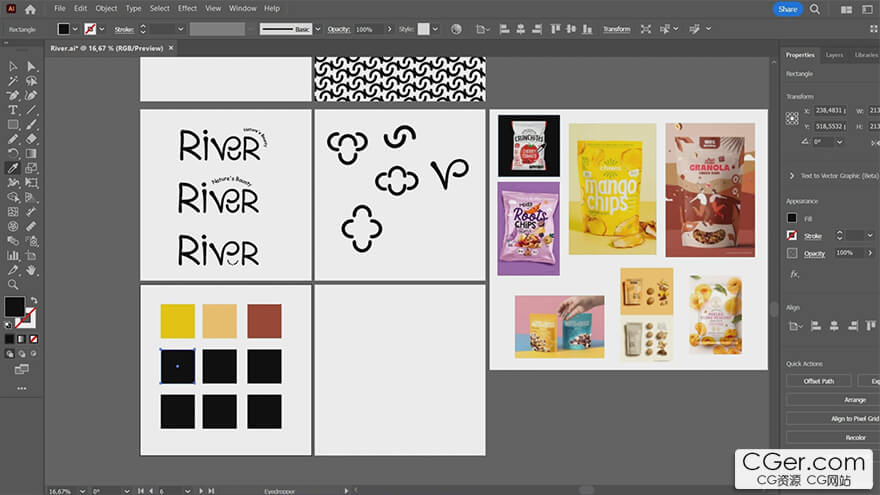880x495 pixels.
Task: Enable Draw Behind mode
Action: pos(22,354)
